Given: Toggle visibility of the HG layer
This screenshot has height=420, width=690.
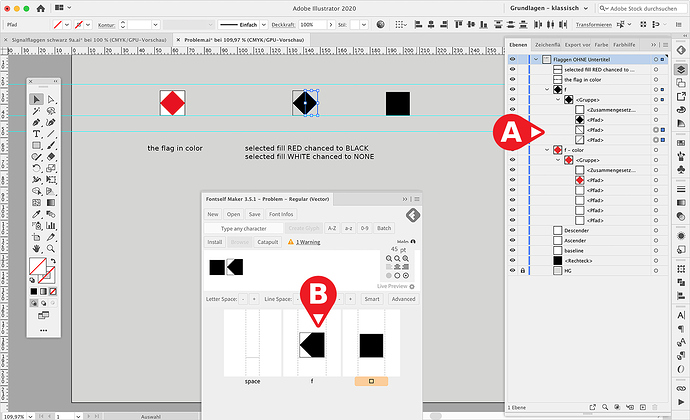Looking at the screenshot, I should pos(512,271).
